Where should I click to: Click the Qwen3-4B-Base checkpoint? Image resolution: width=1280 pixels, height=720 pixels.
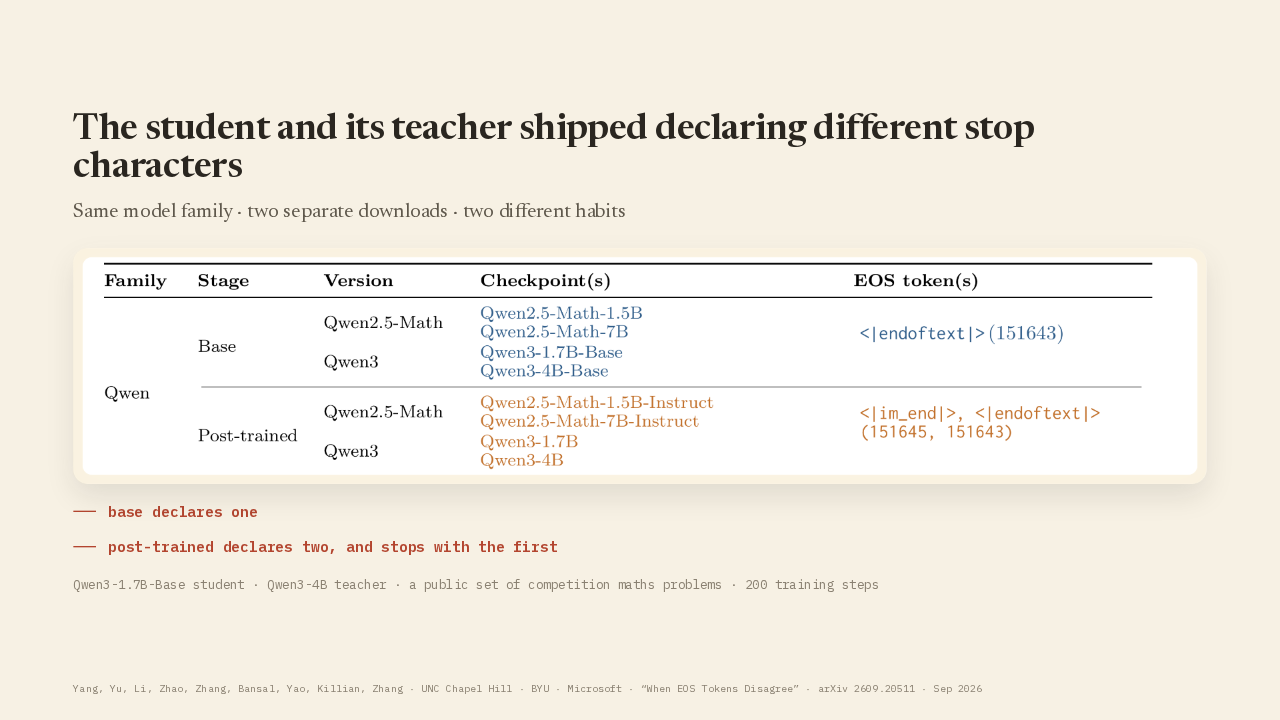544,371
